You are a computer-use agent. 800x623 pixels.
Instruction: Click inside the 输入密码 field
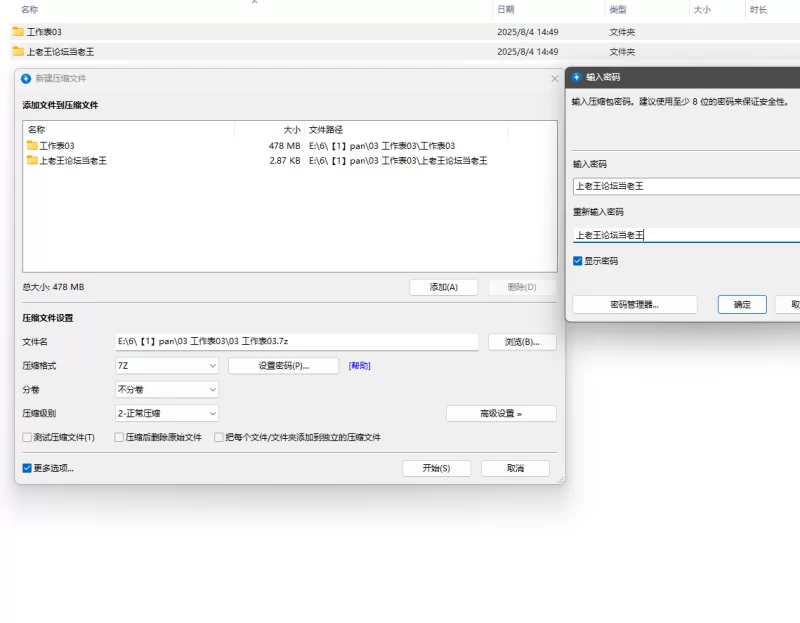[686, 186]
